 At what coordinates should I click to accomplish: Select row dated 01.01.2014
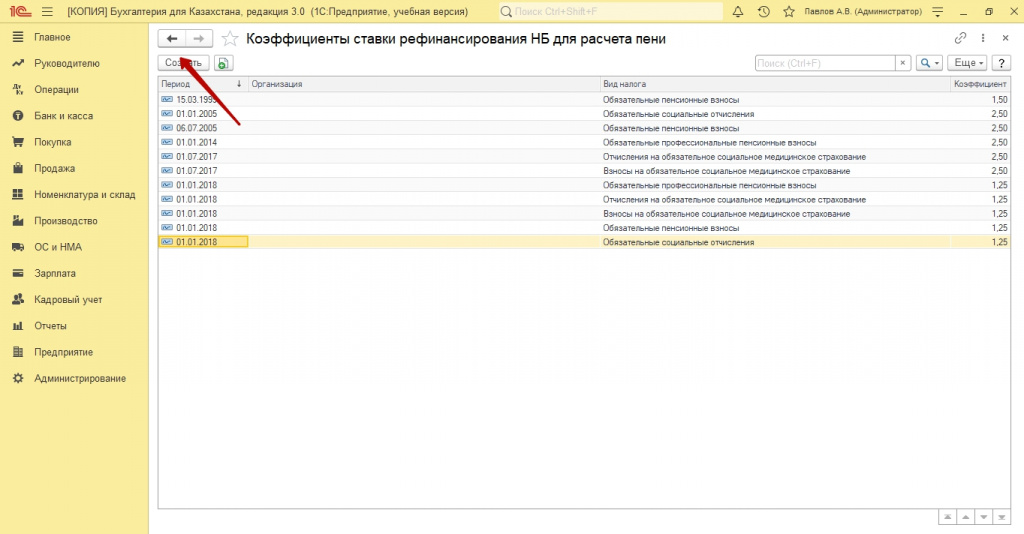pyautogui.click(x=584, y=142)
